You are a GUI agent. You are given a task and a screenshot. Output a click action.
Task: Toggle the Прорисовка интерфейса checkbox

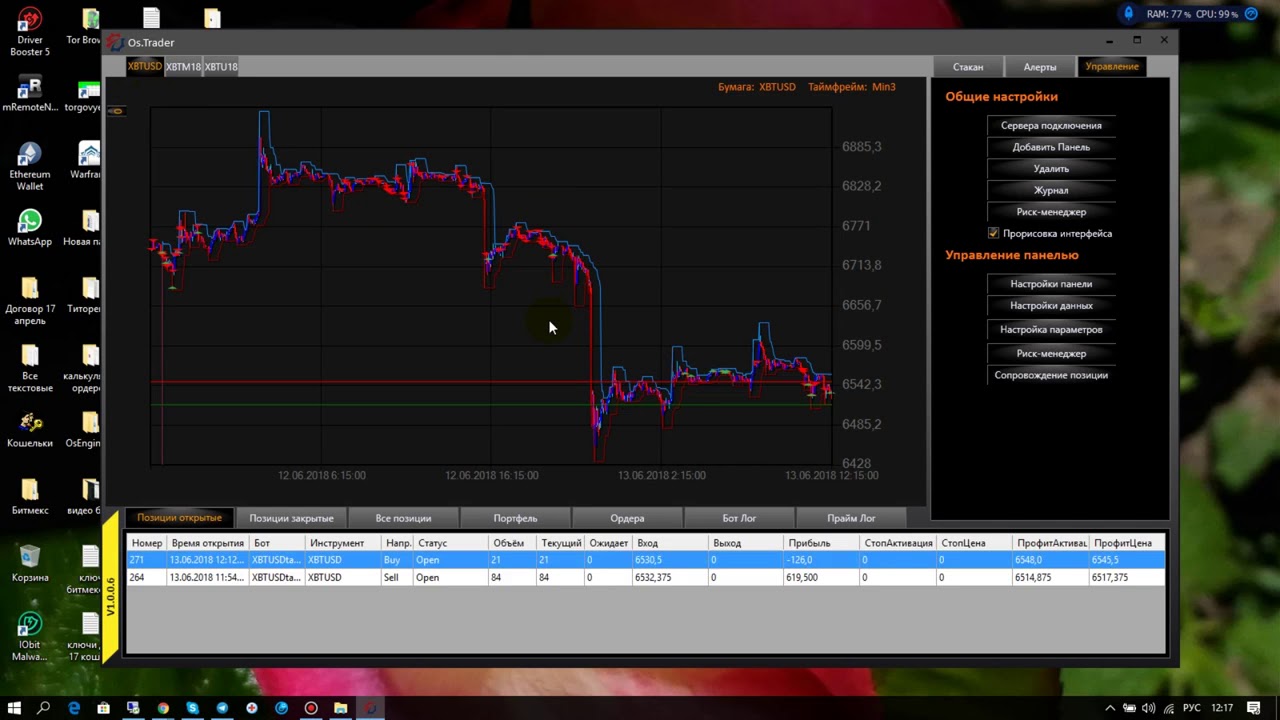click(x=993, y=233)
